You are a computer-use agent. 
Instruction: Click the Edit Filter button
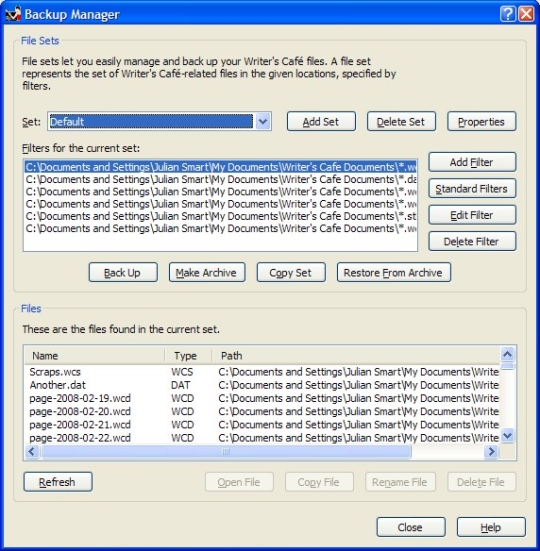(x=472, y=215)
